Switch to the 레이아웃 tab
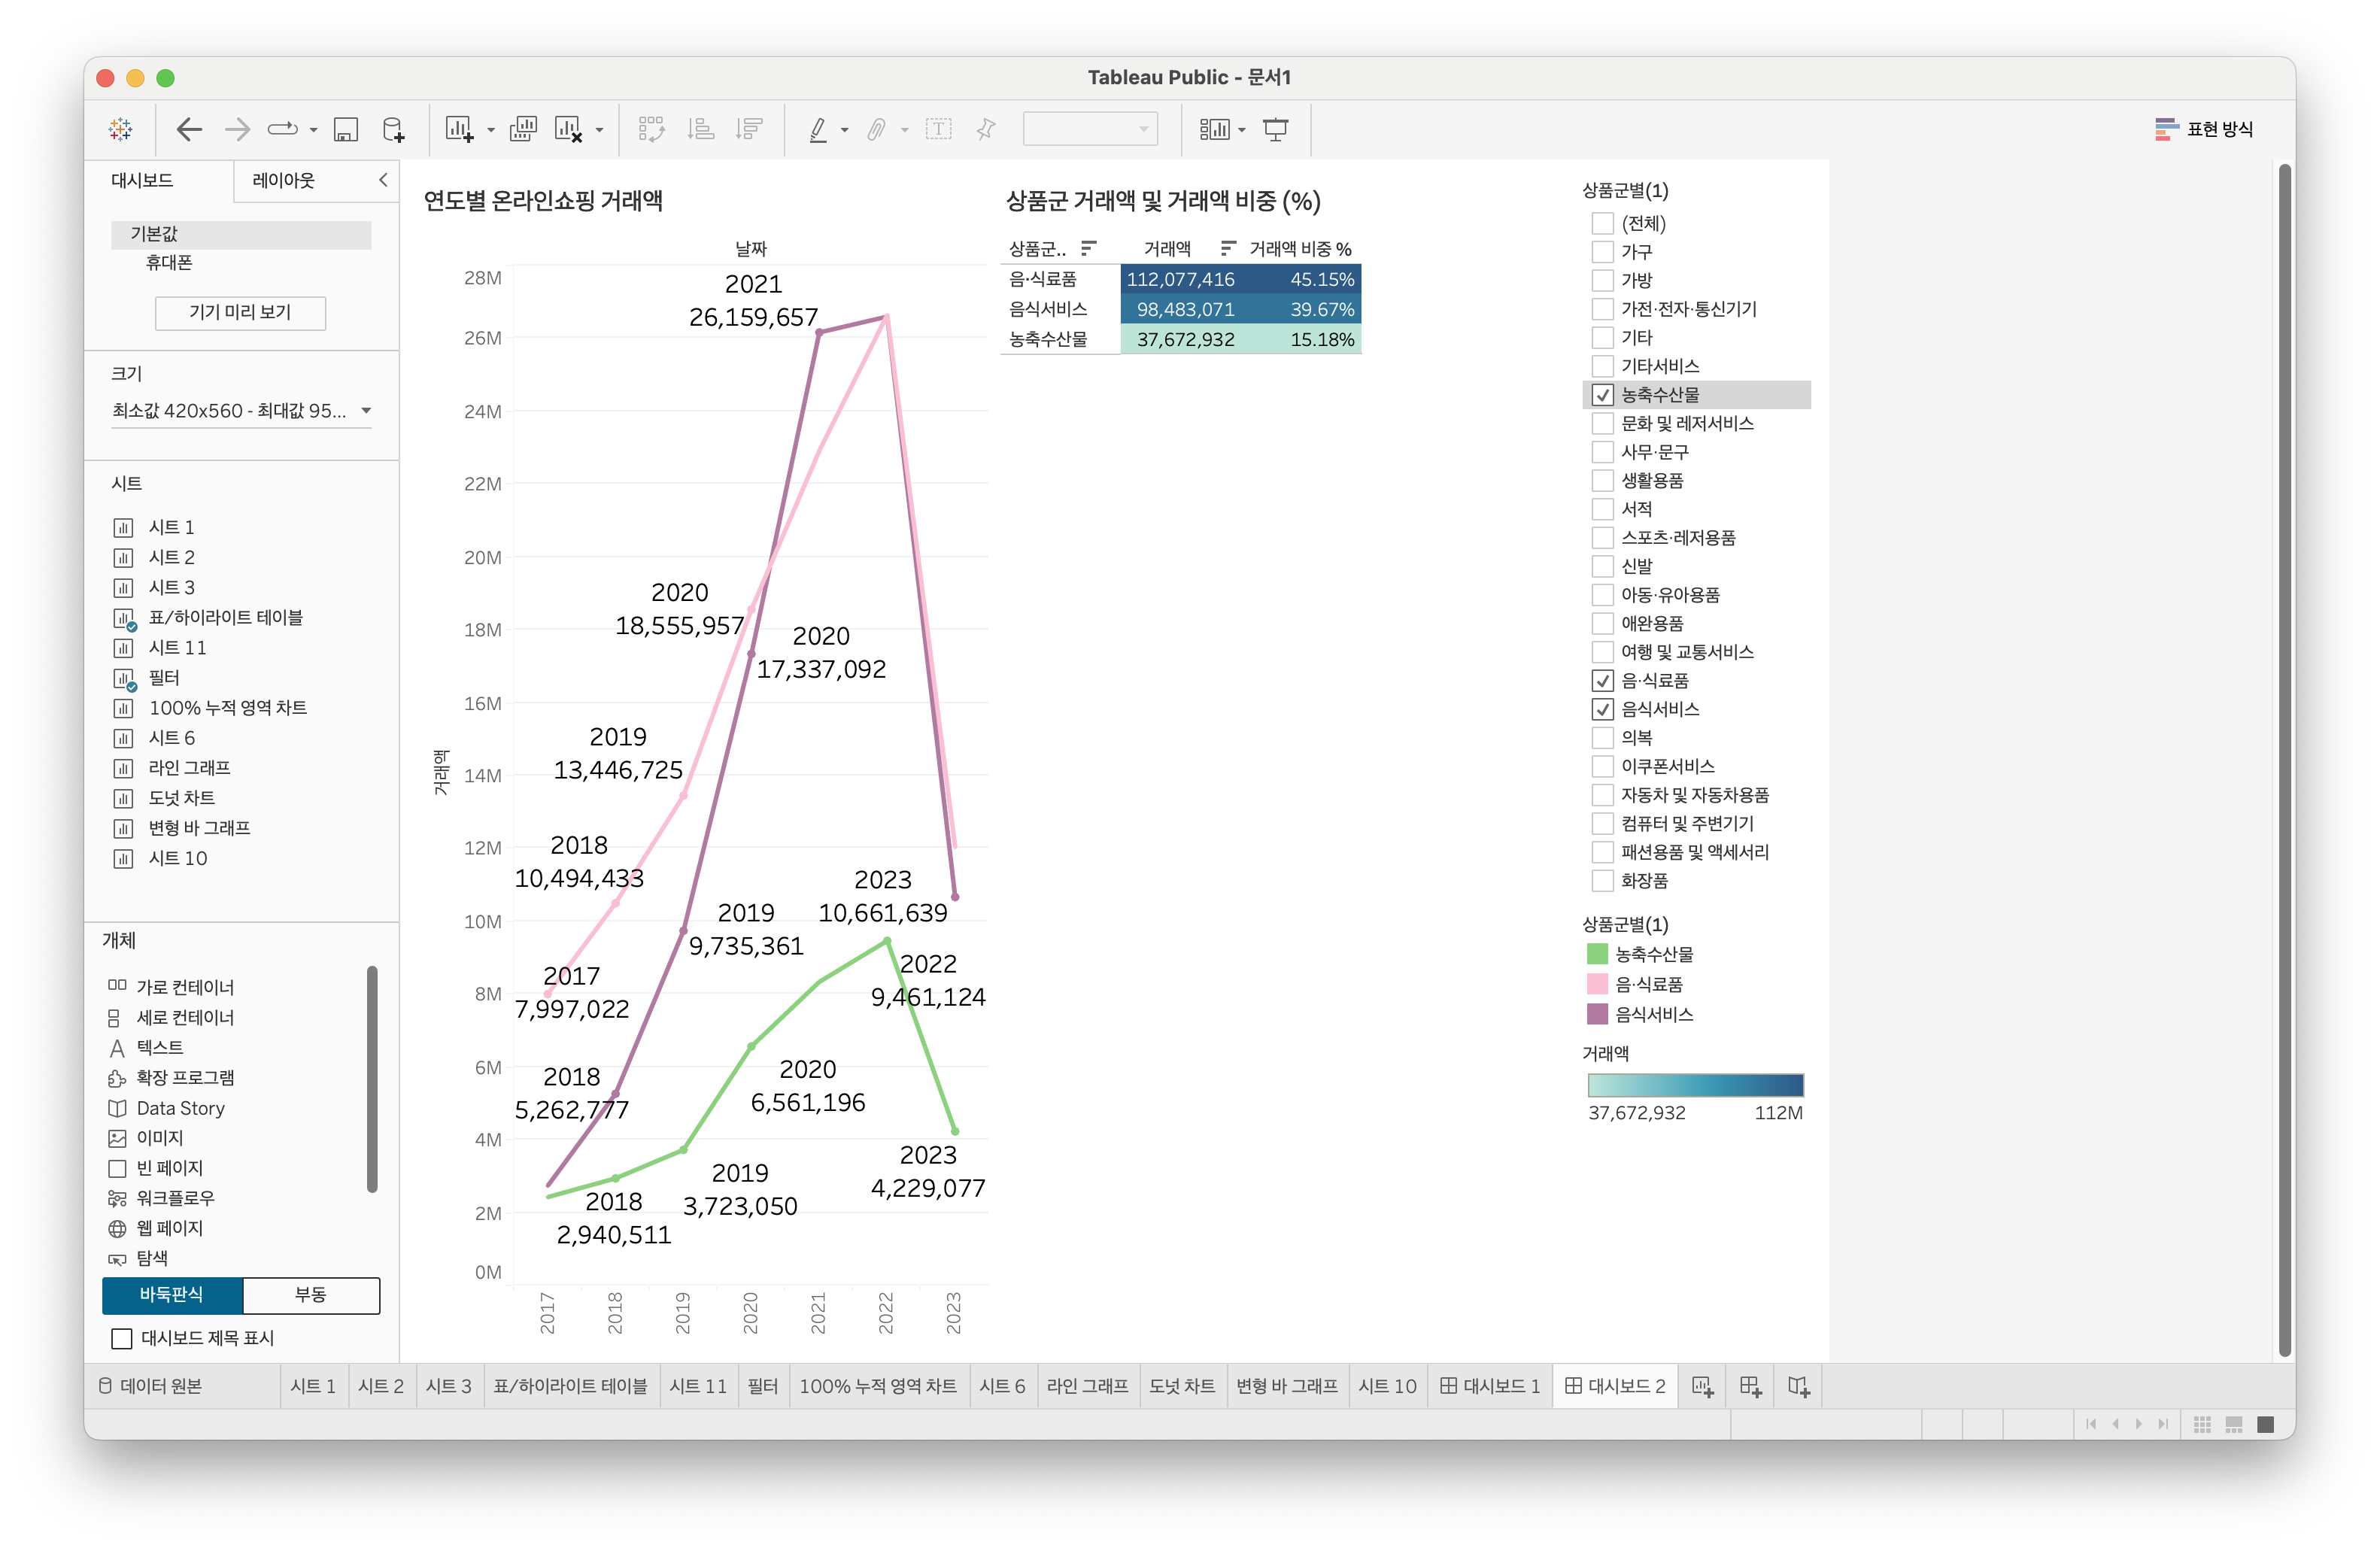The image size is (2380, 1551). pos(283,180)
